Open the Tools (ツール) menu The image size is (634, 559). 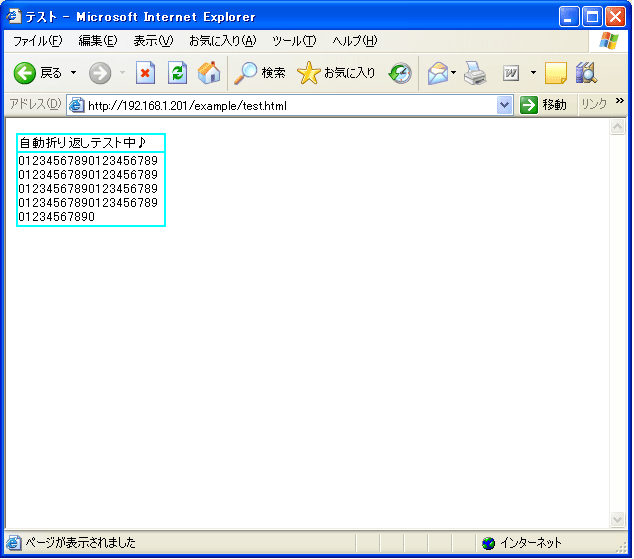pyautogui.click(x=294, y=41)
